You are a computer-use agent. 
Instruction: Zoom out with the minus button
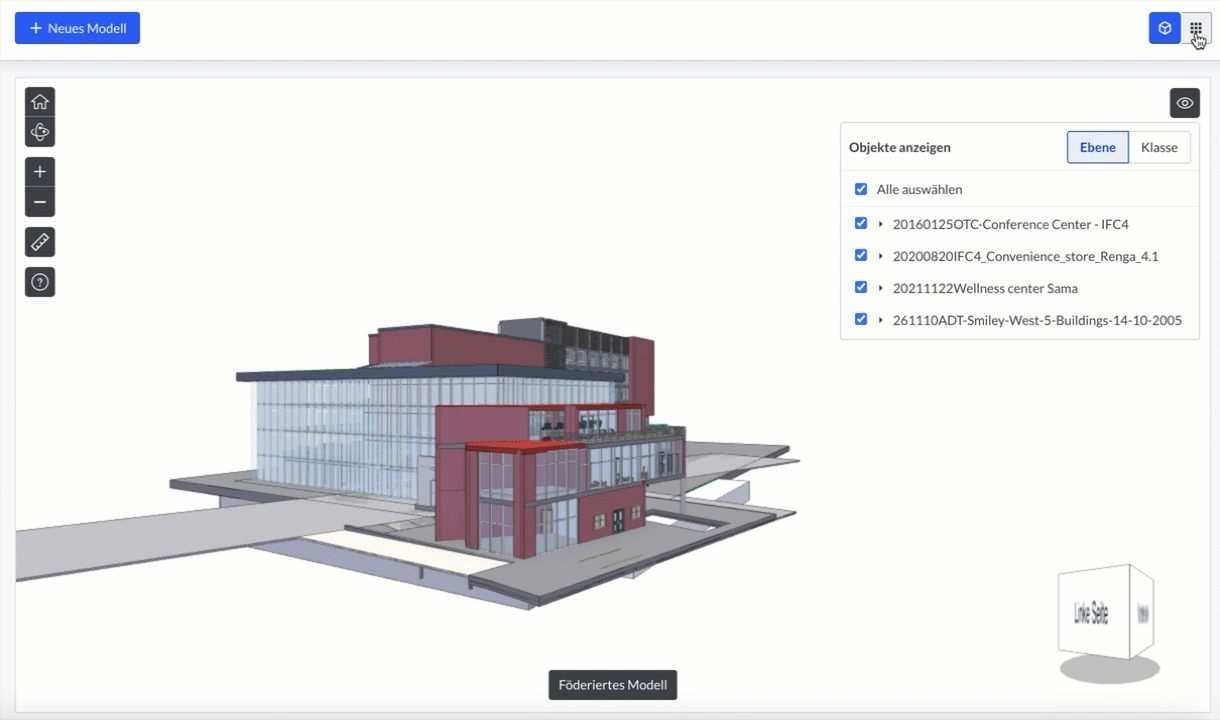coord(40,202)
